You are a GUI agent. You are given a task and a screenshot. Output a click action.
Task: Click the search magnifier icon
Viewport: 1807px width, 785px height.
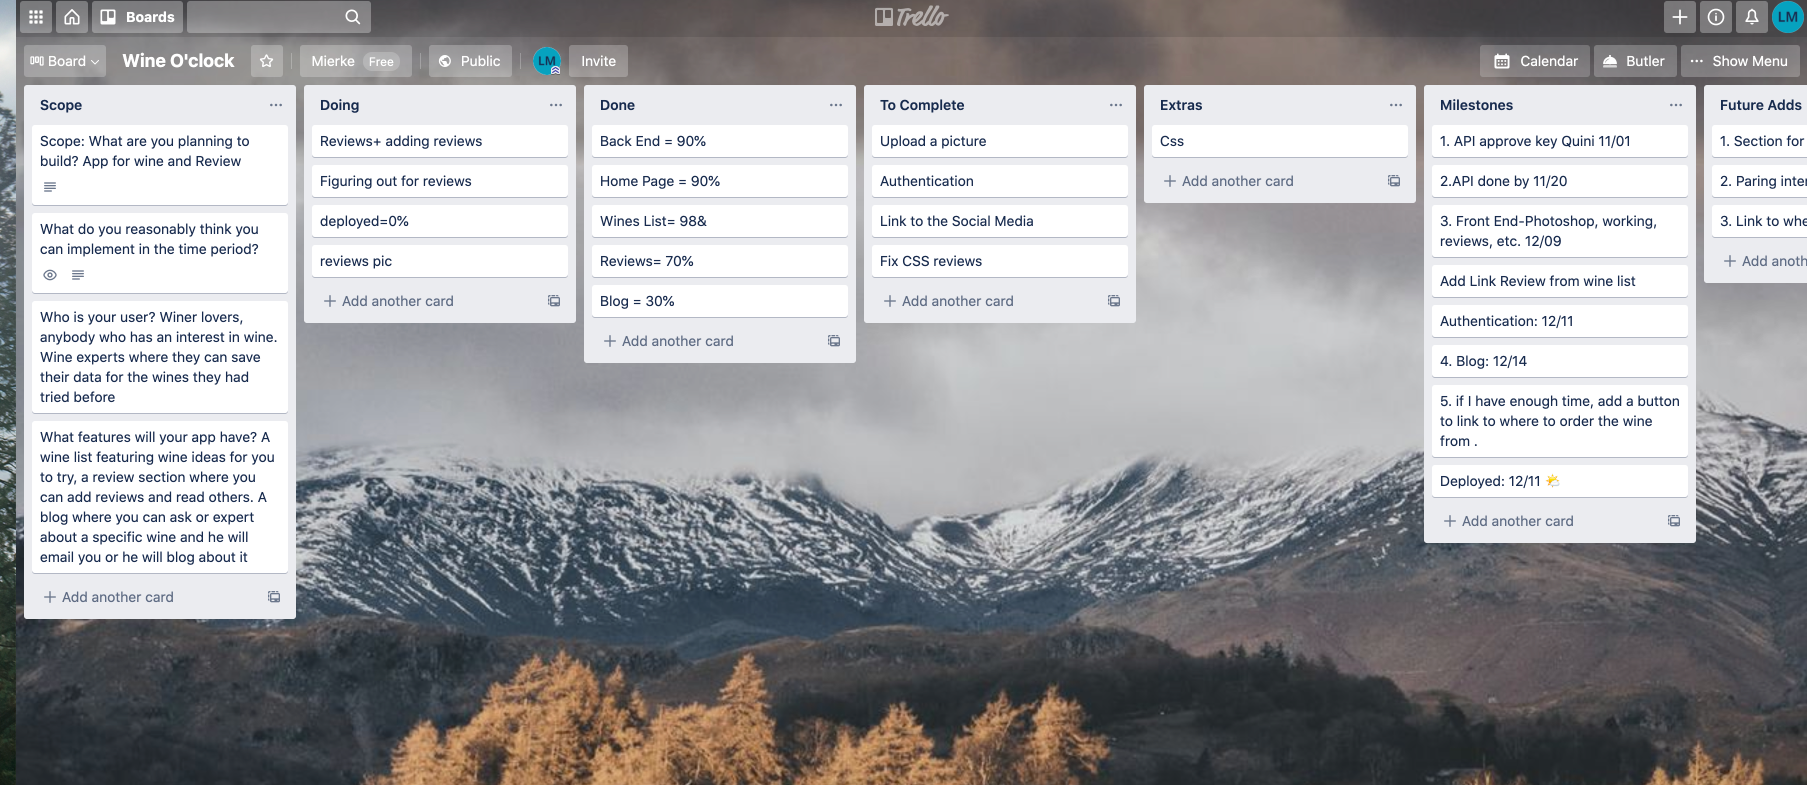coord(353,17)
